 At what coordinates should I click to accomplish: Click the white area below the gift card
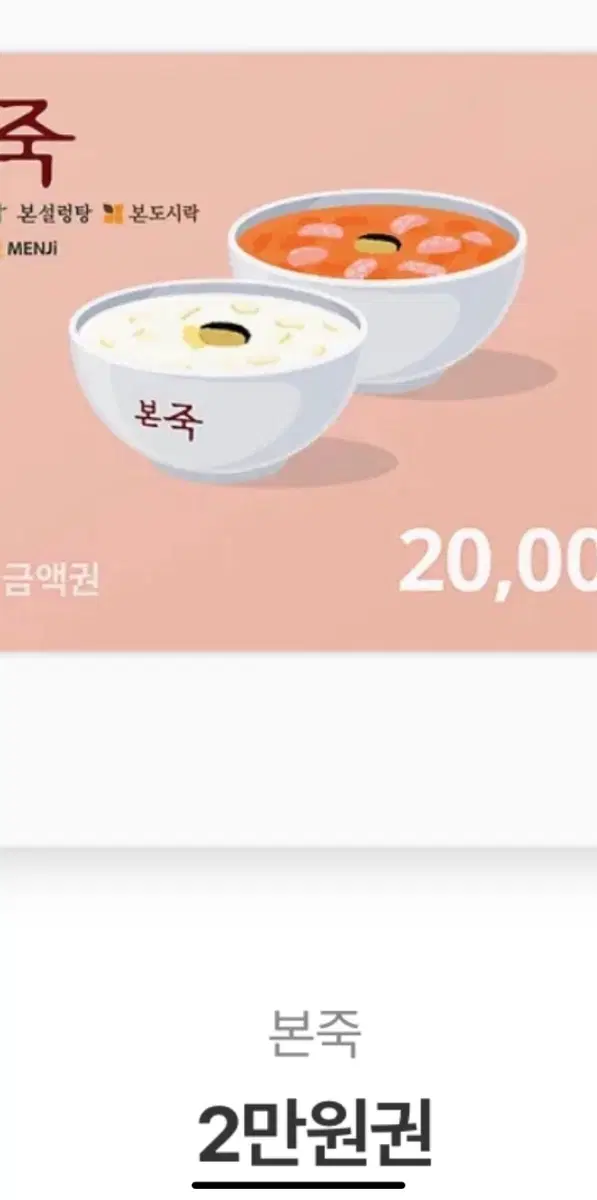click(298, 748)
